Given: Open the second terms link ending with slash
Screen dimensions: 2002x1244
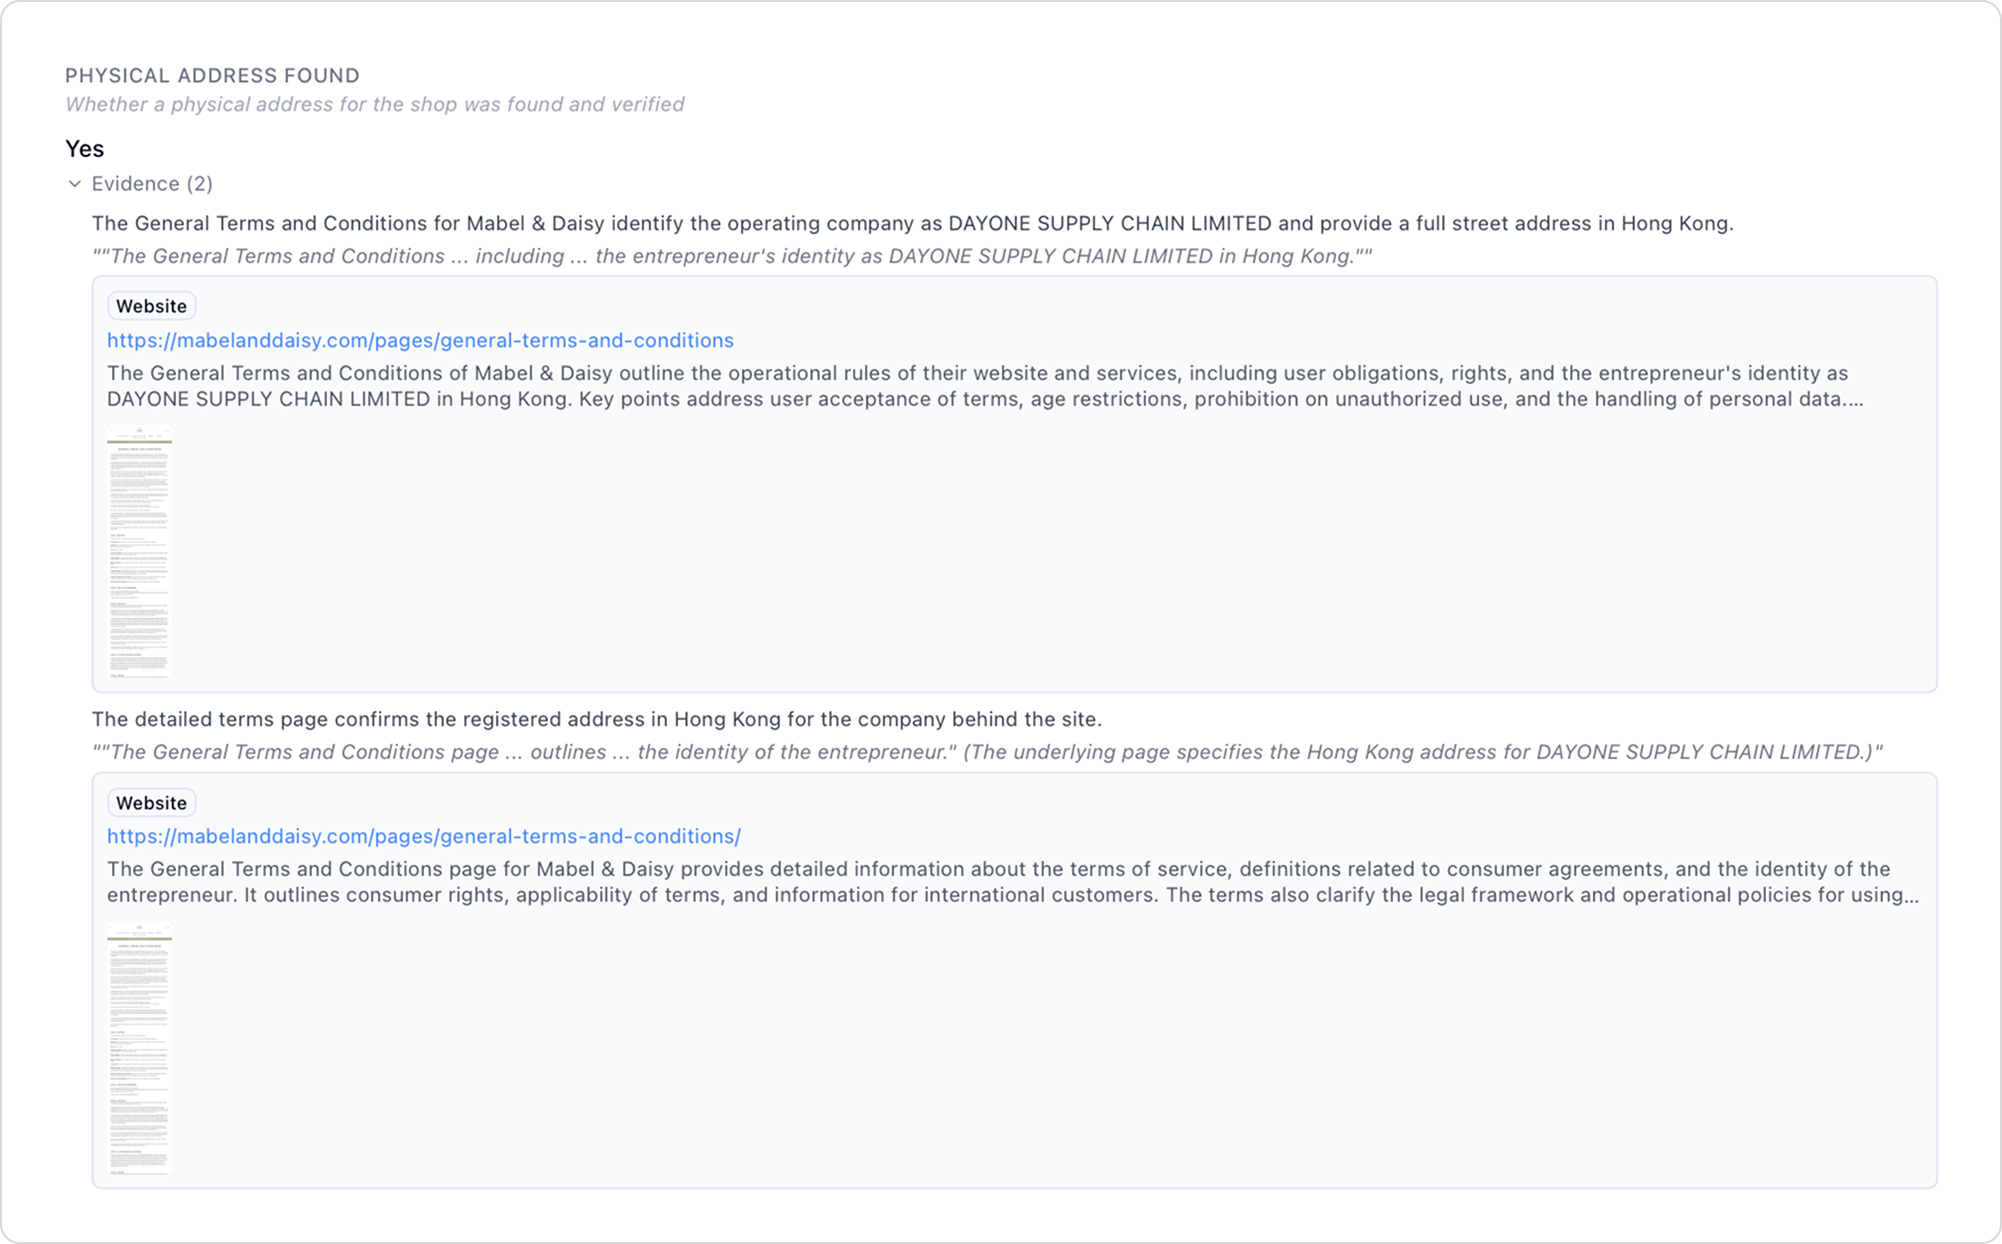Looking at the screenshot, I should pyautogui.click(x=423, y=836).
